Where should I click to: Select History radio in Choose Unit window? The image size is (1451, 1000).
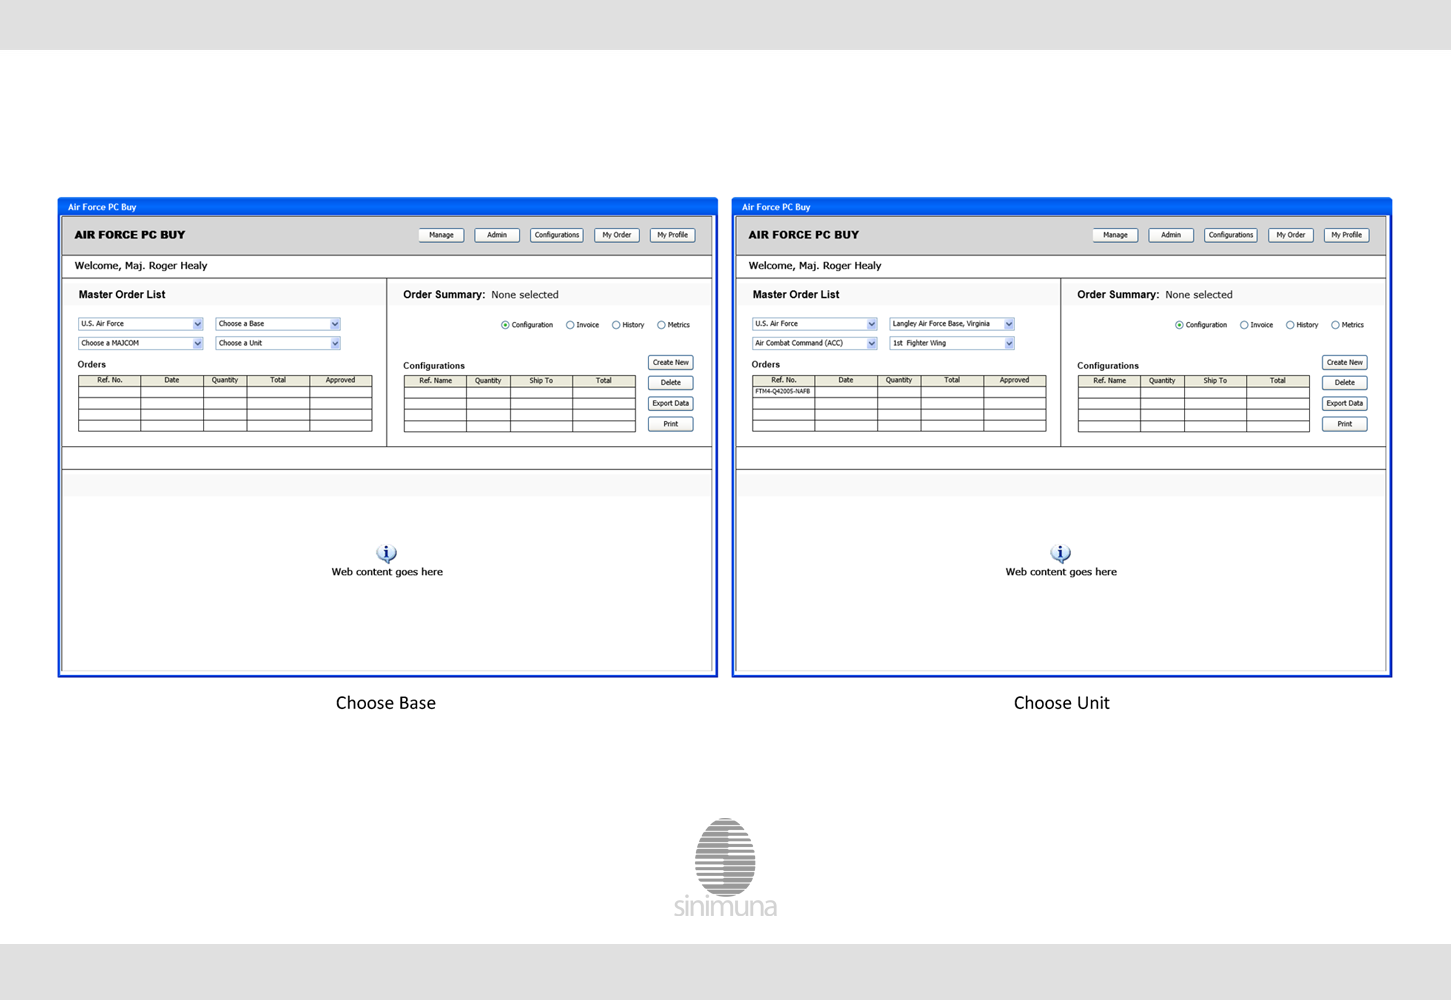coord(1290,325)
